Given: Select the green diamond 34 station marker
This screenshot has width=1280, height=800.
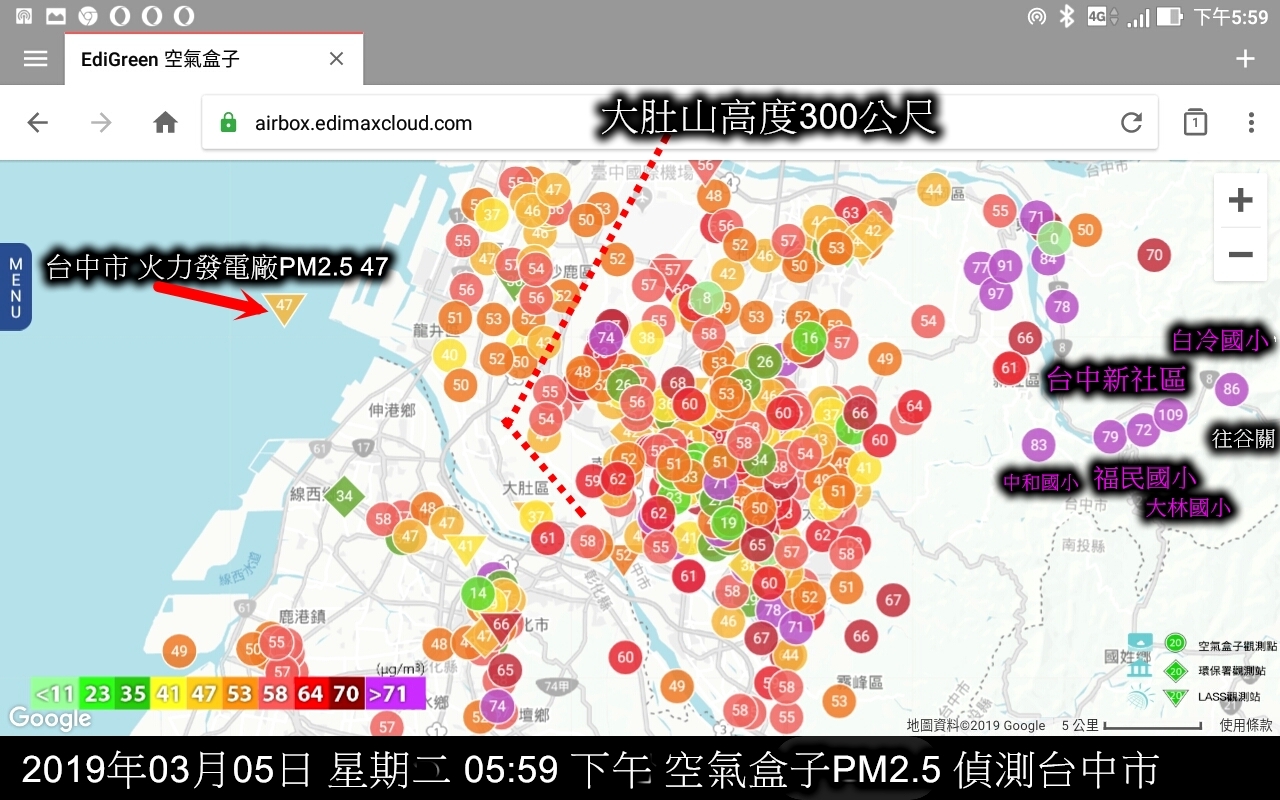Looking at the screenshot, I should pos(344,496).
